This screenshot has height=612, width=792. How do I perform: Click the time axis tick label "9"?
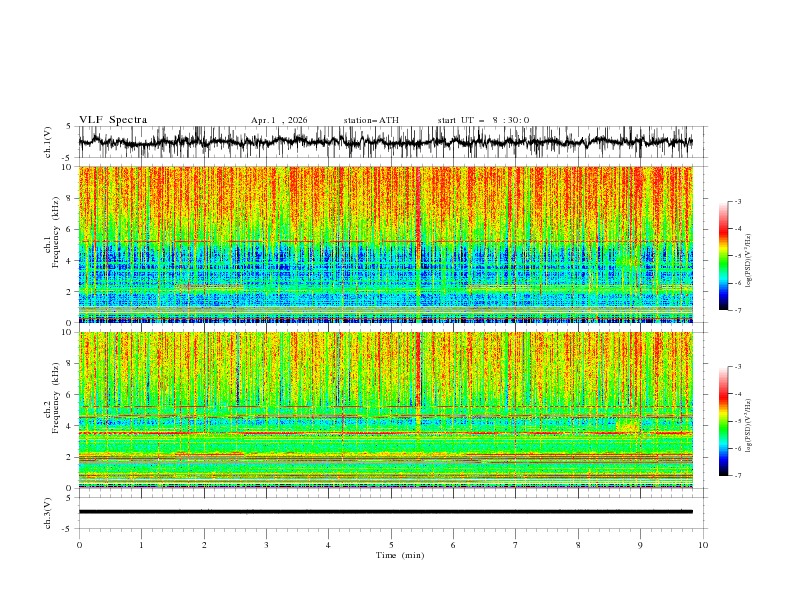tap(640, 545)
